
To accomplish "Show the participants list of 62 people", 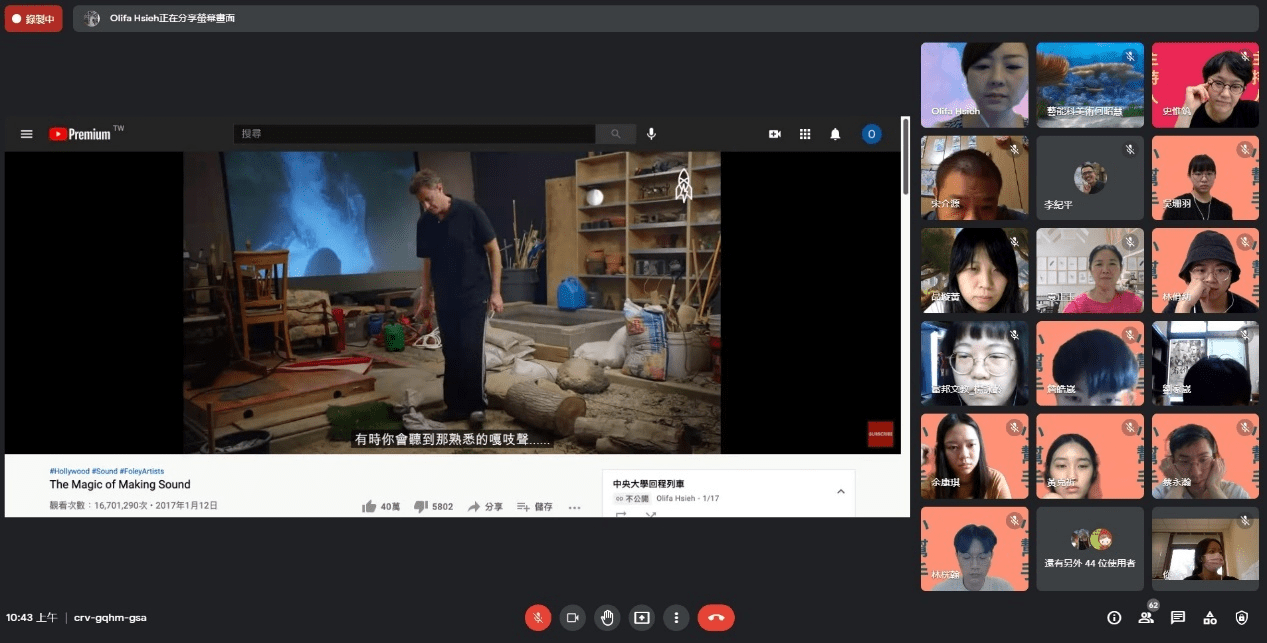I will pyautogui.click(x=1146, y=618).
